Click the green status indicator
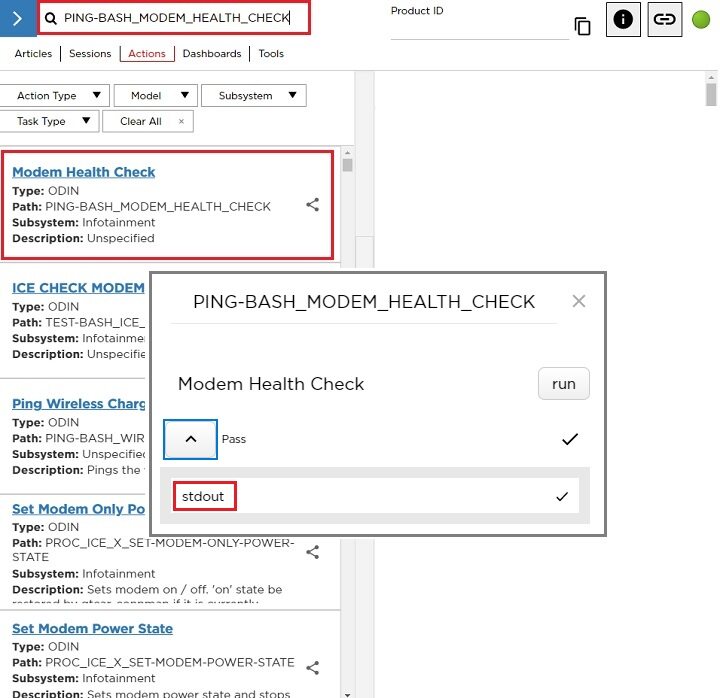Screen dimensions: 720x698 tap(701, 19)
